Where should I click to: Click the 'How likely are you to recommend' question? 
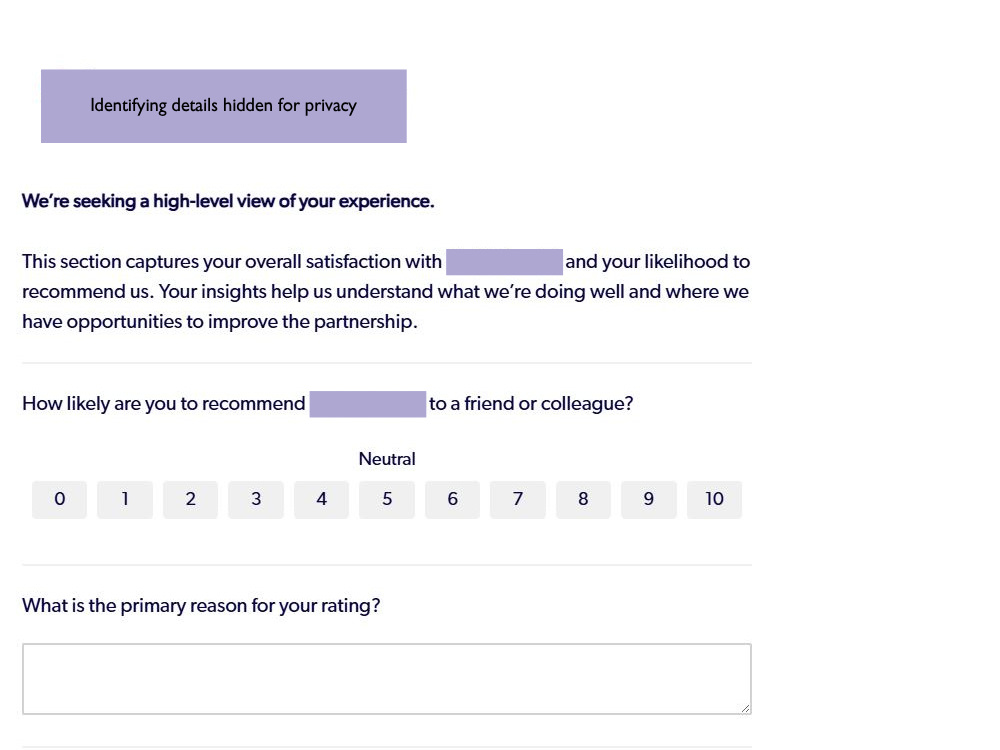coord(328,404)
